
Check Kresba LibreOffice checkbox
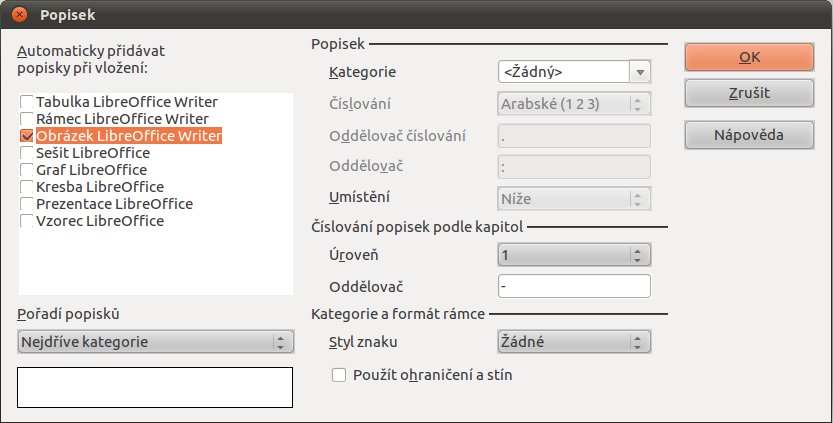27,187
